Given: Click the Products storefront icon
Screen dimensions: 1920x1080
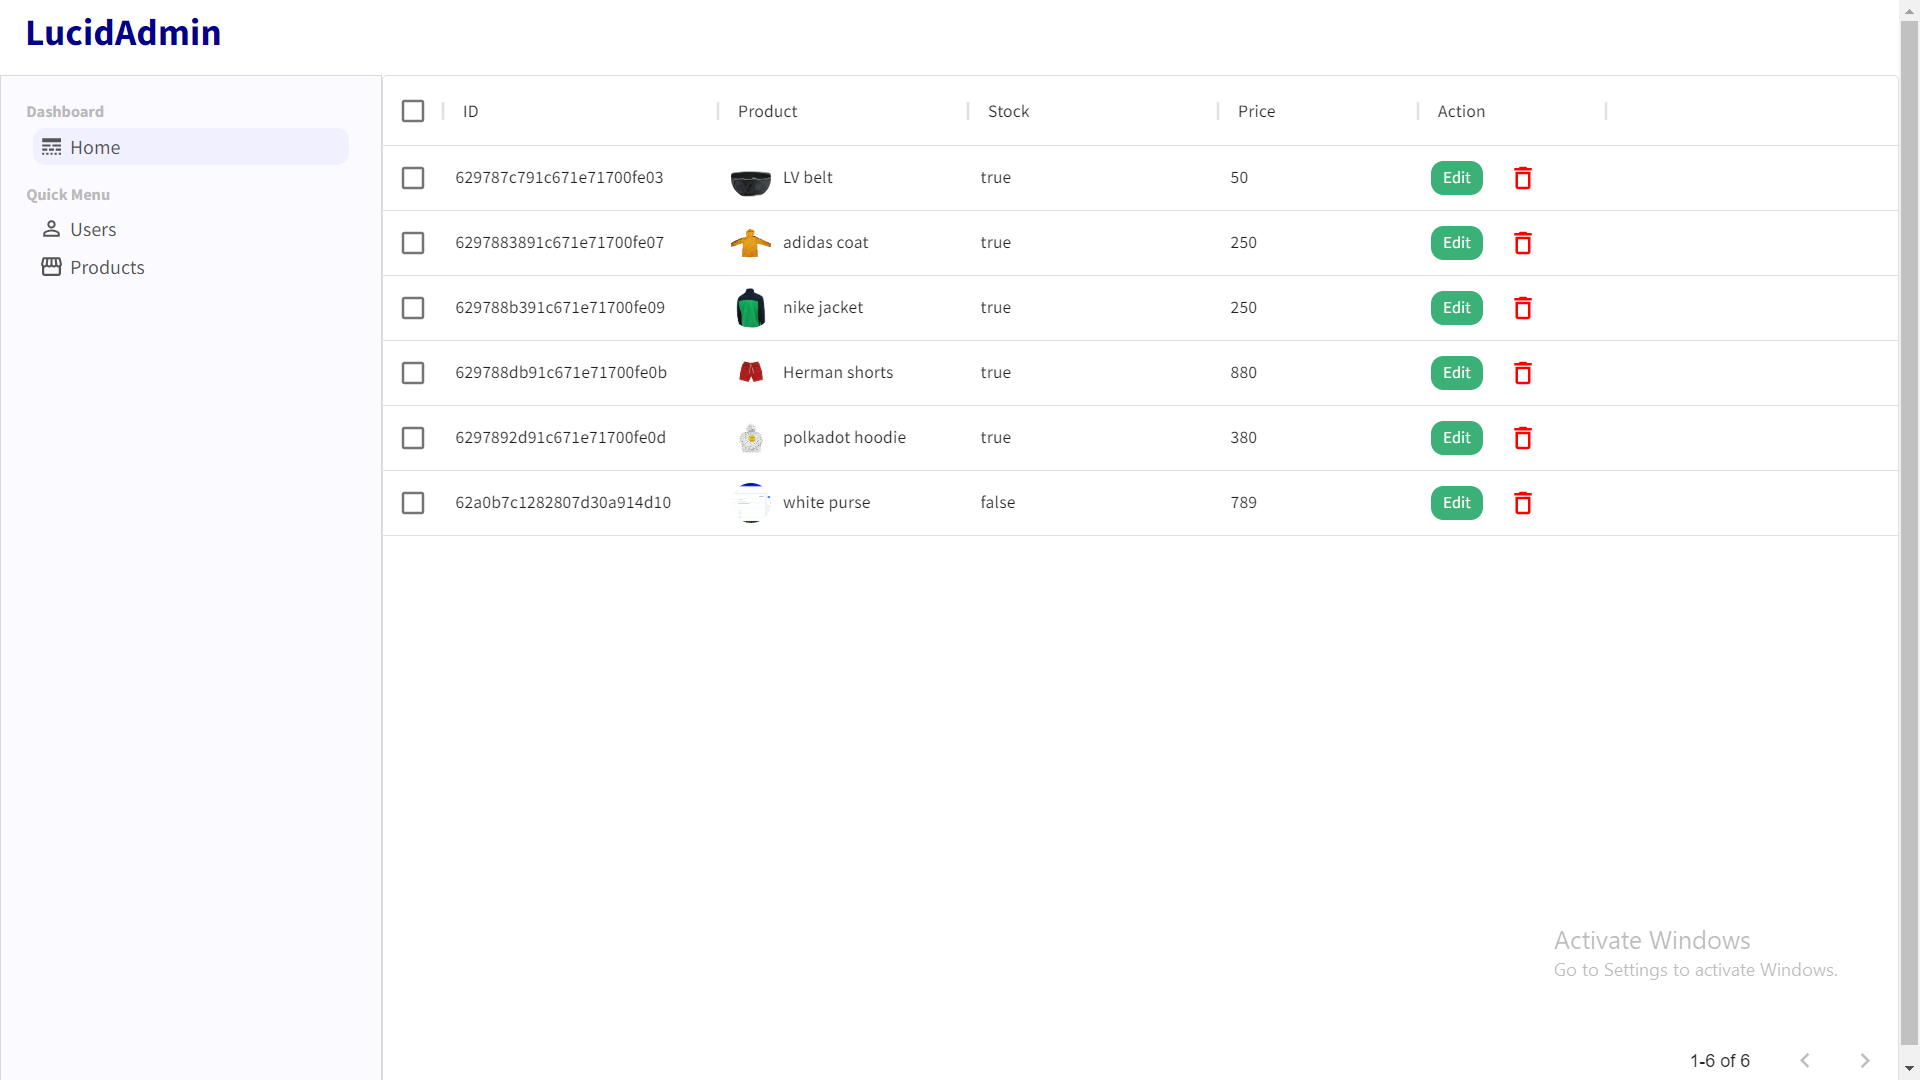Looking at the screenshot, I should pyautogui.click(x=50, y=267).
